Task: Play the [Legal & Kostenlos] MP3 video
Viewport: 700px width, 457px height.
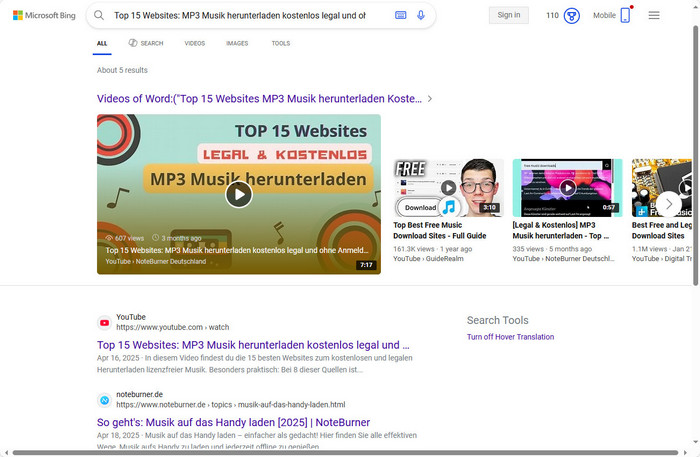Action: click(567, 187)
